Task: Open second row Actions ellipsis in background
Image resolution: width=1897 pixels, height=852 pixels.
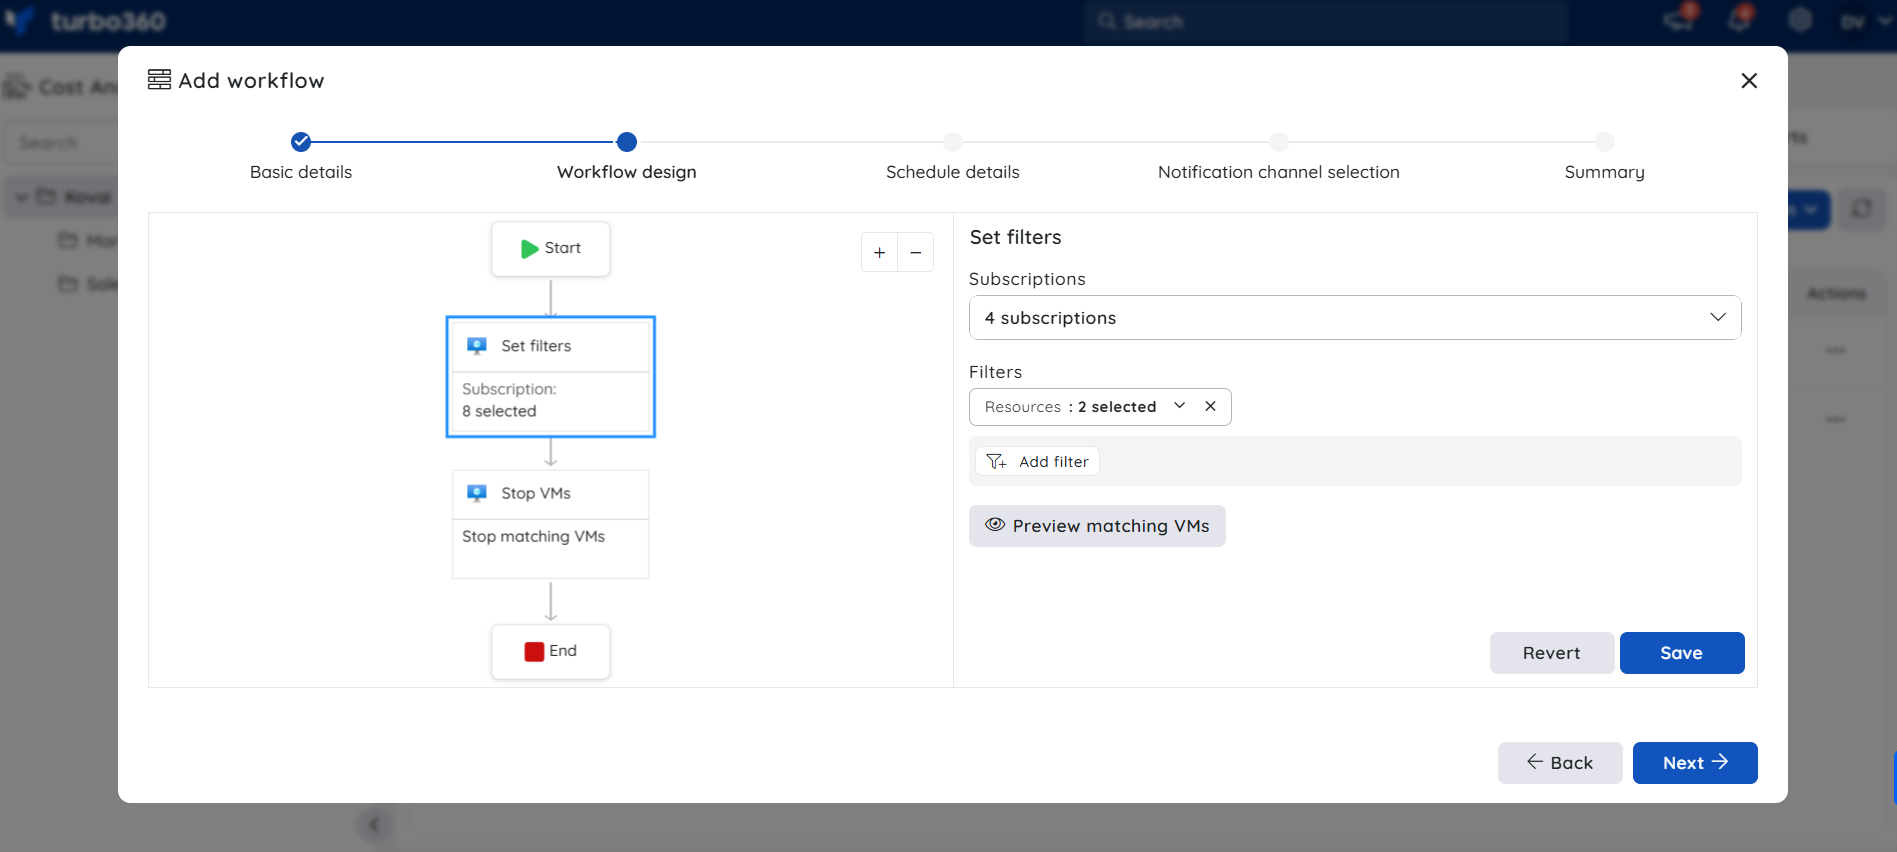Action: pyautogui.click(x=1836, y=419)
